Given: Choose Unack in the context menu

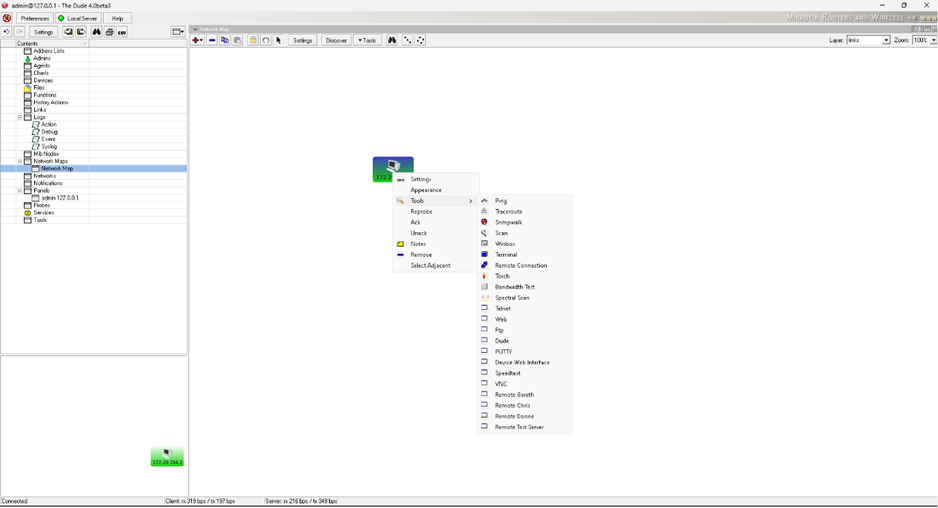Looking at the screenshot, I should coord(437,233).
